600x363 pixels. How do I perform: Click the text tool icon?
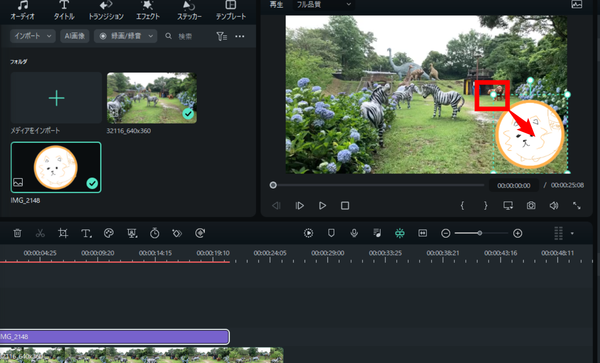click(x=86, y=233)
